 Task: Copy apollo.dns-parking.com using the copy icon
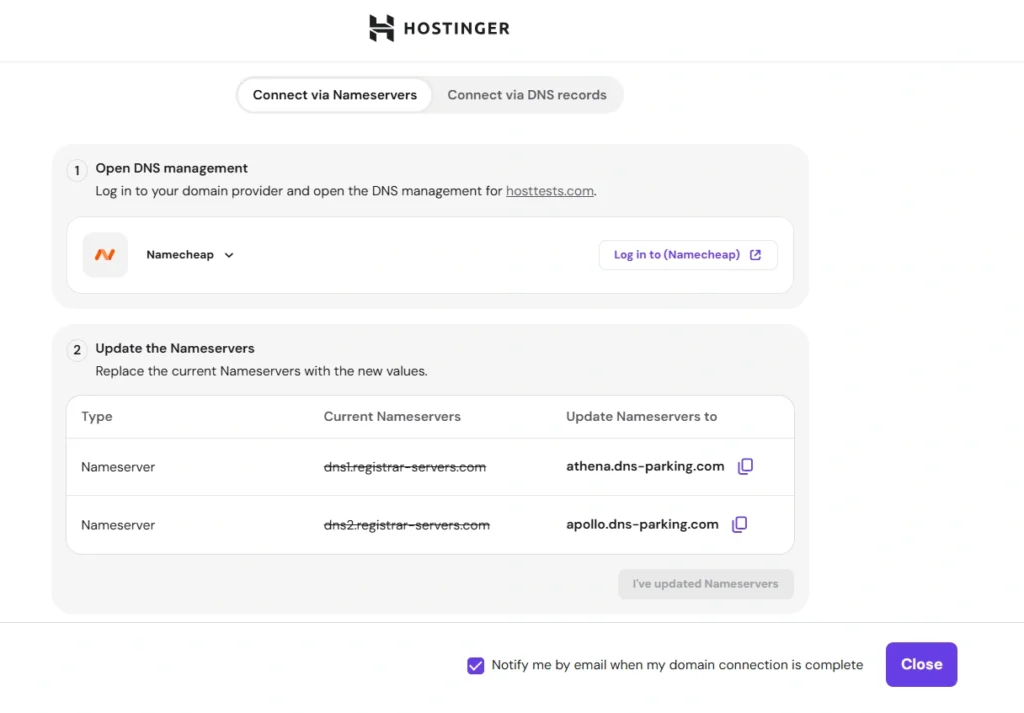[739, 525]
